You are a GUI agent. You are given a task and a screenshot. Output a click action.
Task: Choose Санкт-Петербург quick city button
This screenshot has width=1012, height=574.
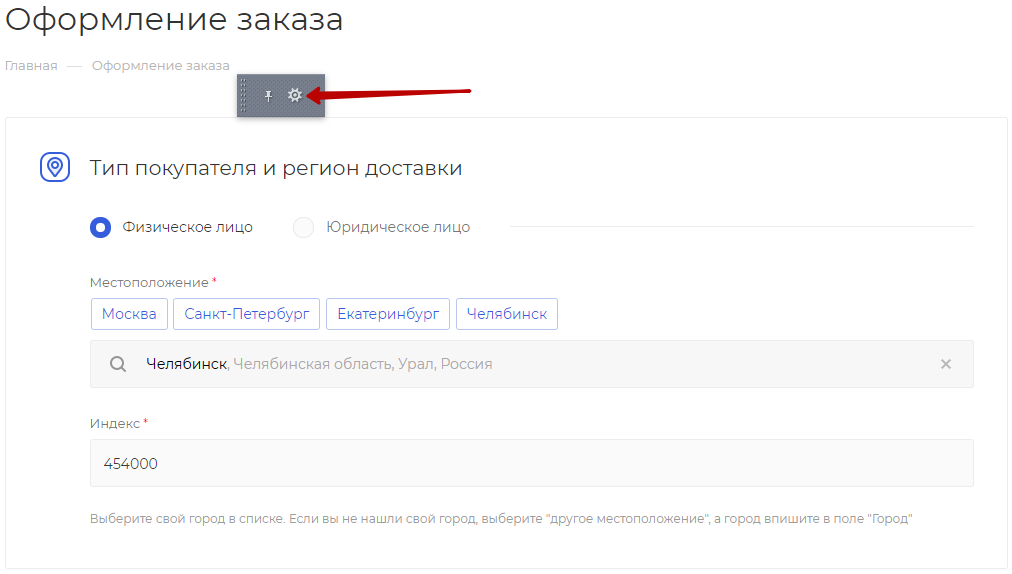click(247, 314)
